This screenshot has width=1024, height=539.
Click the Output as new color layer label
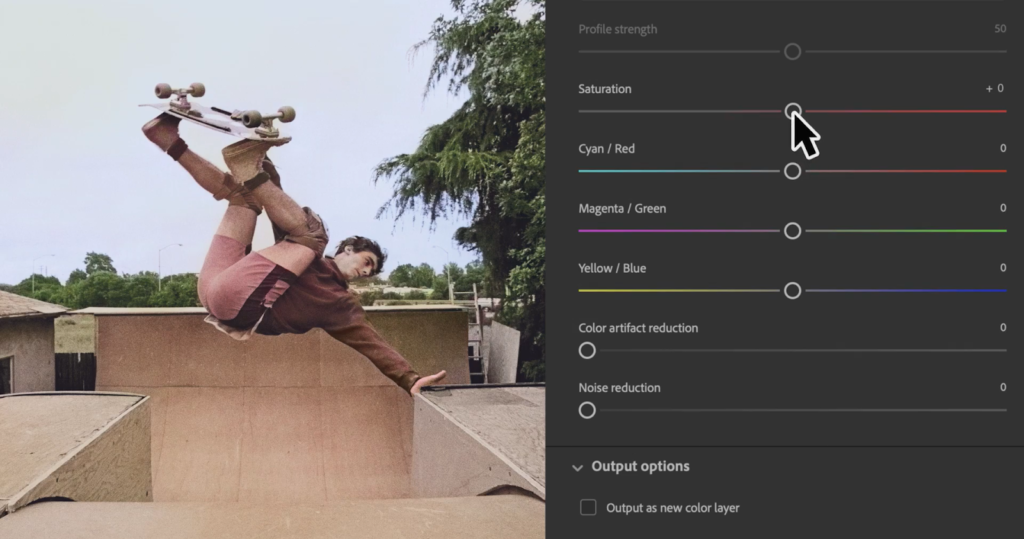pyautogui.click(x=673, y=508)
